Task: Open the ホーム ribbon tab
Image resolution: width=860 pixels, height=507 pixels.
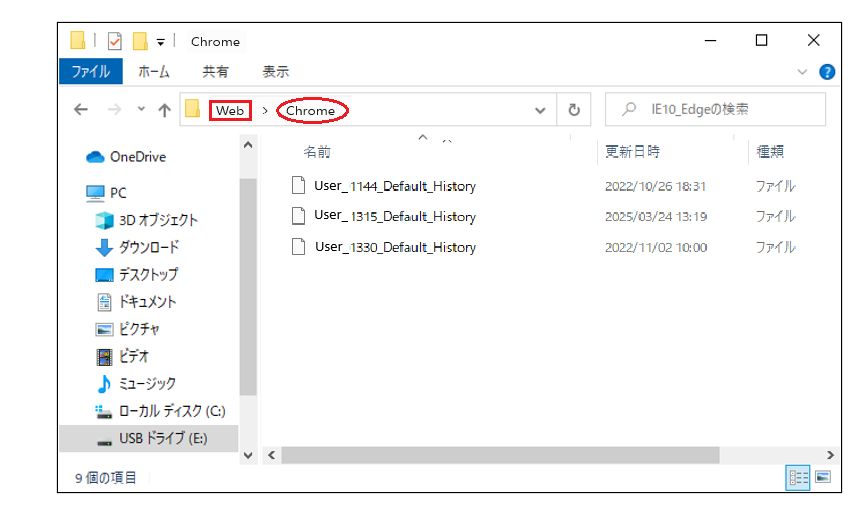Action: click(x=154, y=71)
